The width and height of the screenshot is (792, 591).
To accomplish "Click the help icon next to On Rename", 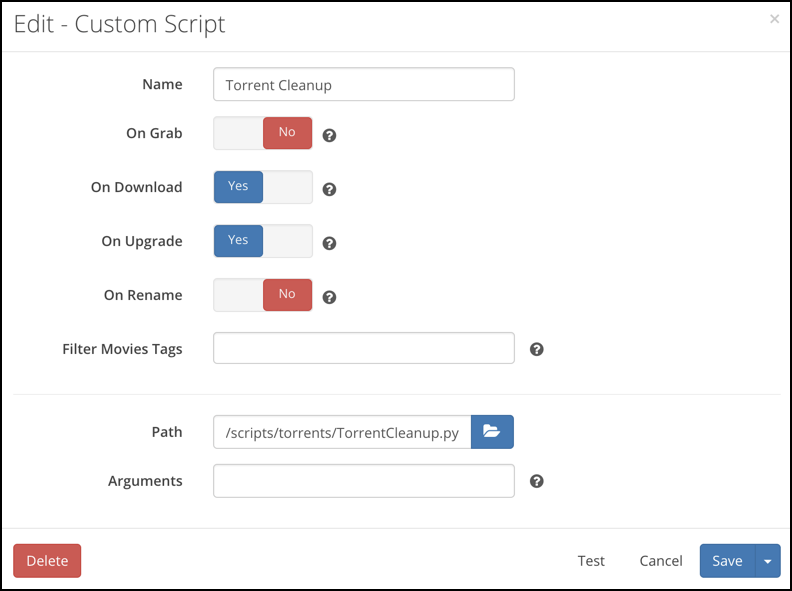I will tap(329, 296).
